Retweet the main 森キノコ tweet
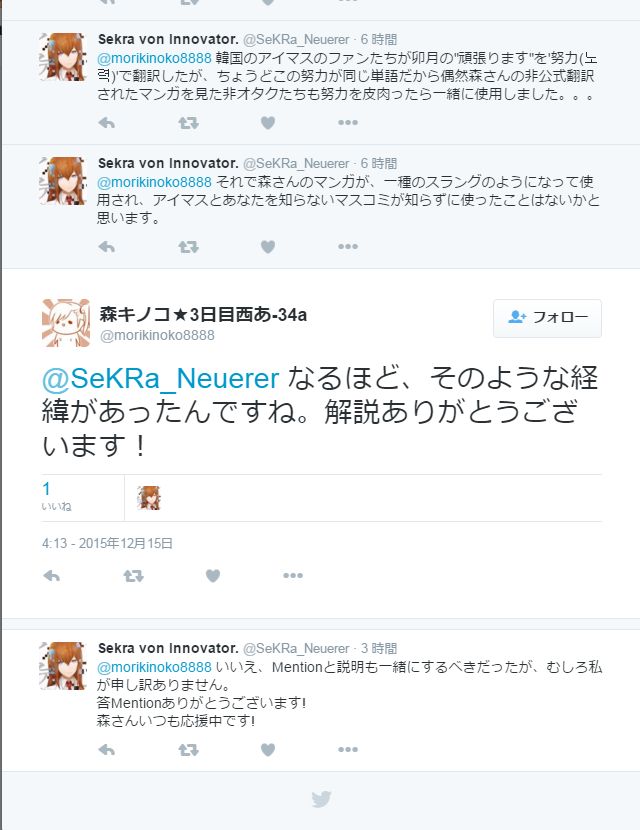Viewport: 640px width, 830px height. [x=133, y=576]
